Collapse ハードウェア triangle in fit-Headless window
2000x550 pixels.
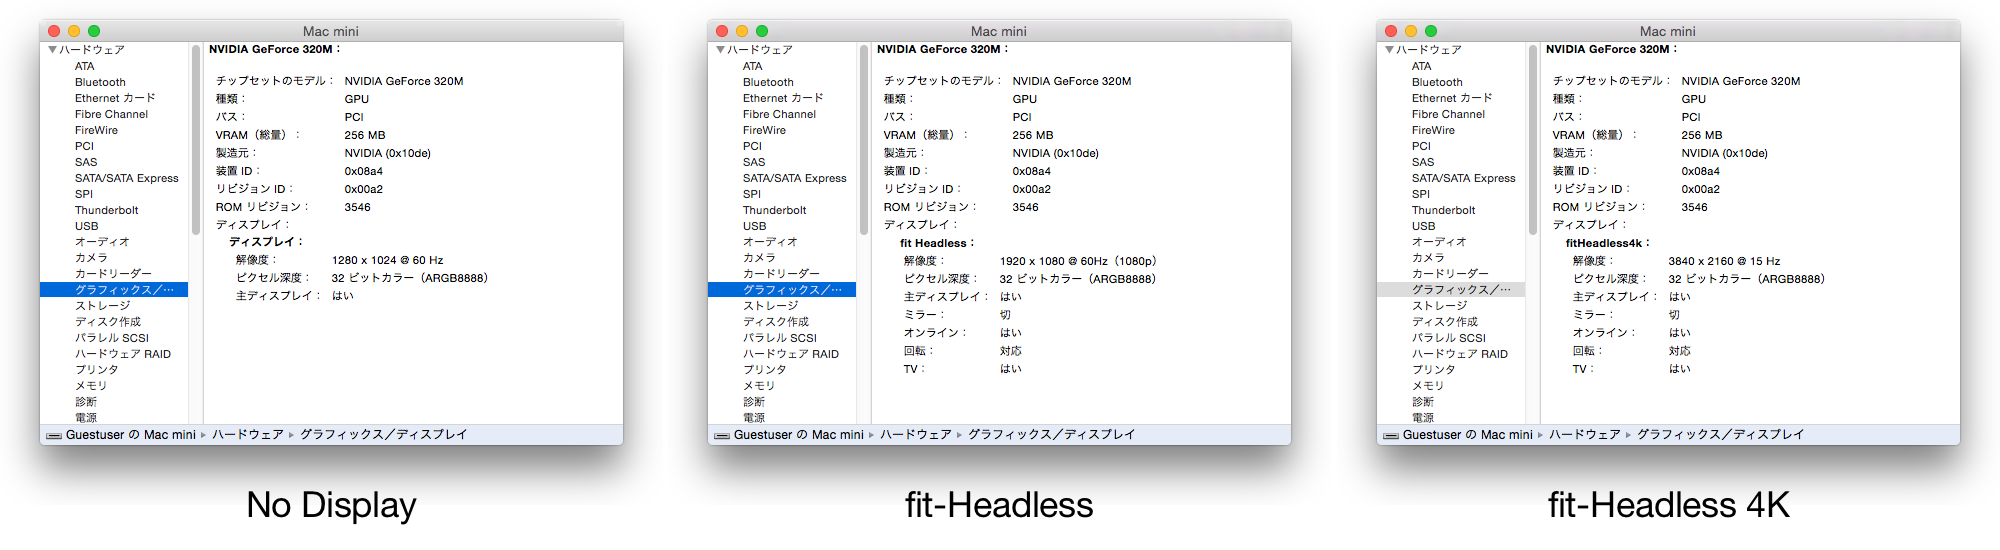(720, 49)
